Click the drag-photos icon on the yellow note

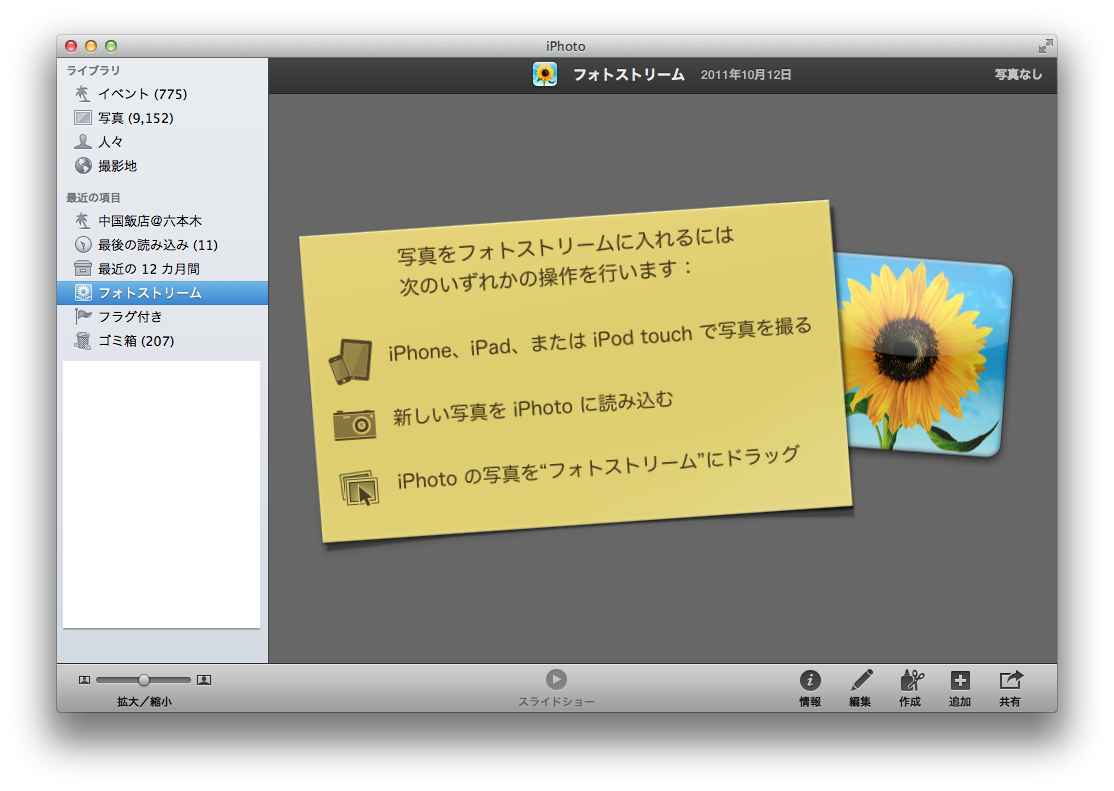(359, 488)
